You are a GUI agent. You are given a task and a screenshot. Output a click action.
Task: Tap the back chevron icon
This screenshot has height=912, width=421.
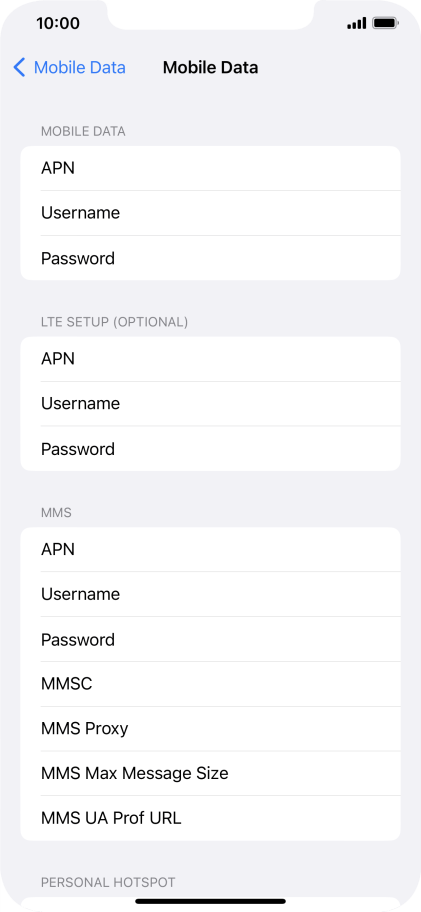19,67
